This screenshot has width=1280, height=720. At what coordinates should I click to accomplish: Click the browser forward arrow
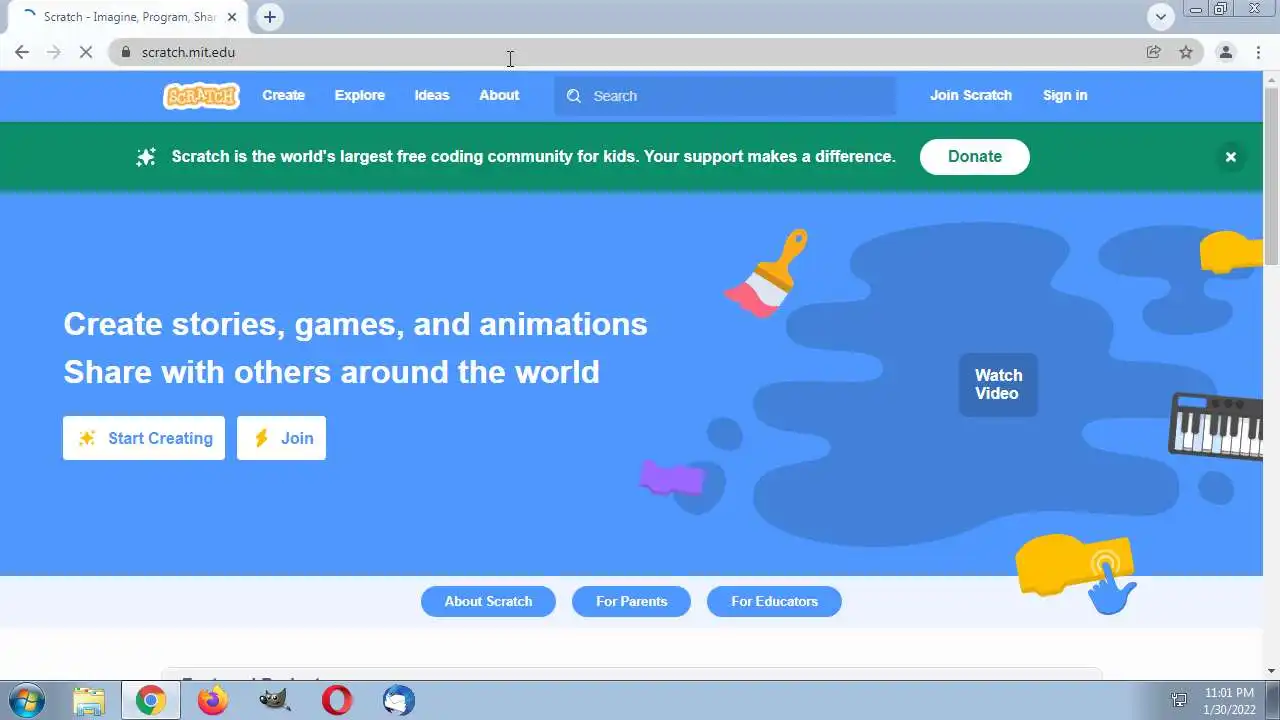(54, 52)
